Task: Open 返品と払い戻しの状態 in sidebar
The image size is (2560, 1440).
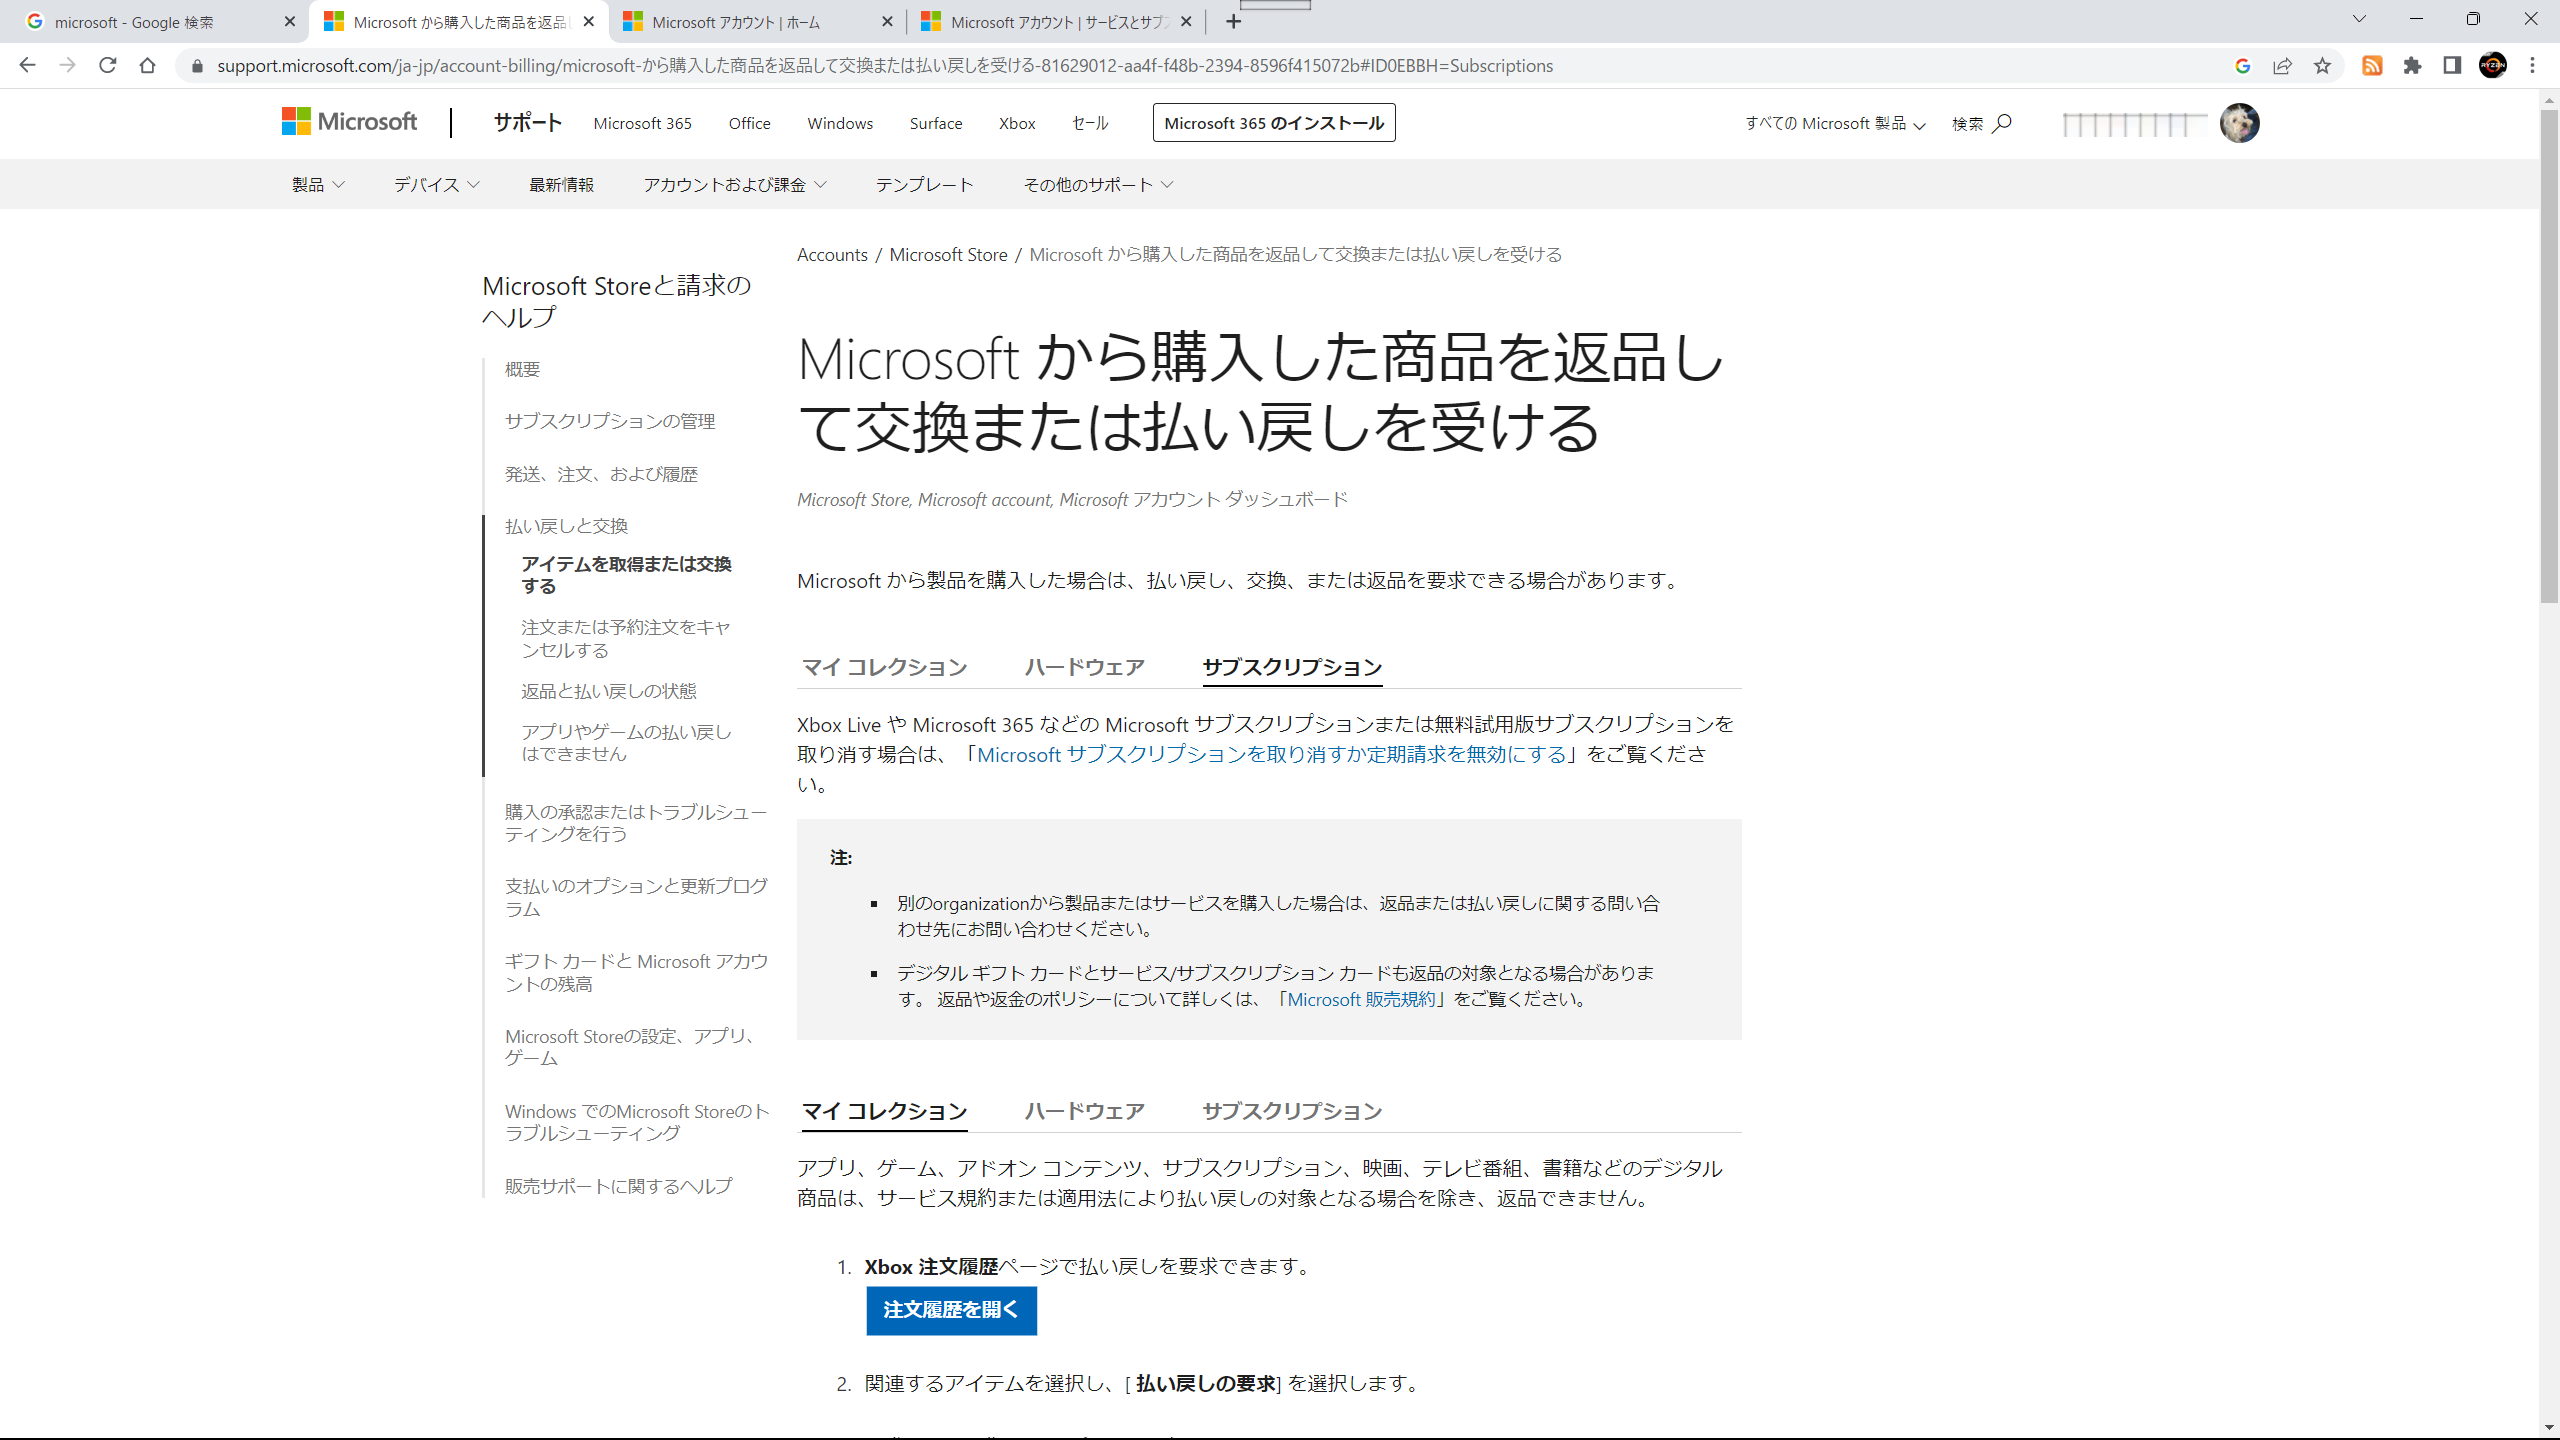Action: (608, 692)
